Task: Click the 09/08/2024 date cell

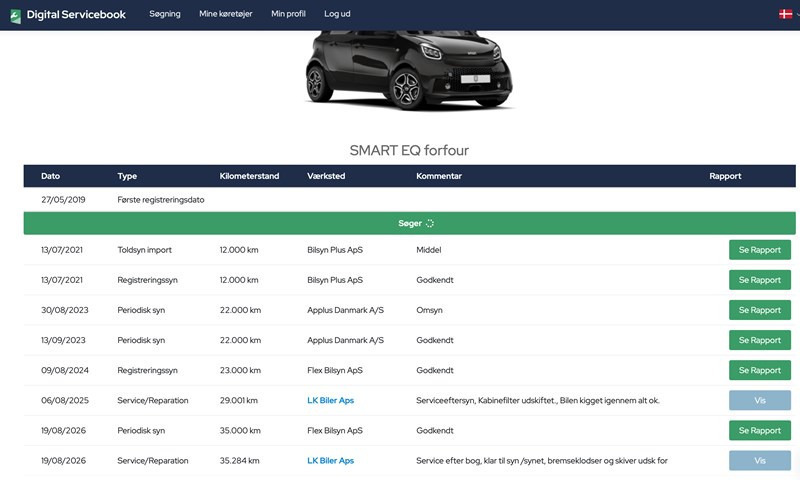Action: [x=65, y=370]
